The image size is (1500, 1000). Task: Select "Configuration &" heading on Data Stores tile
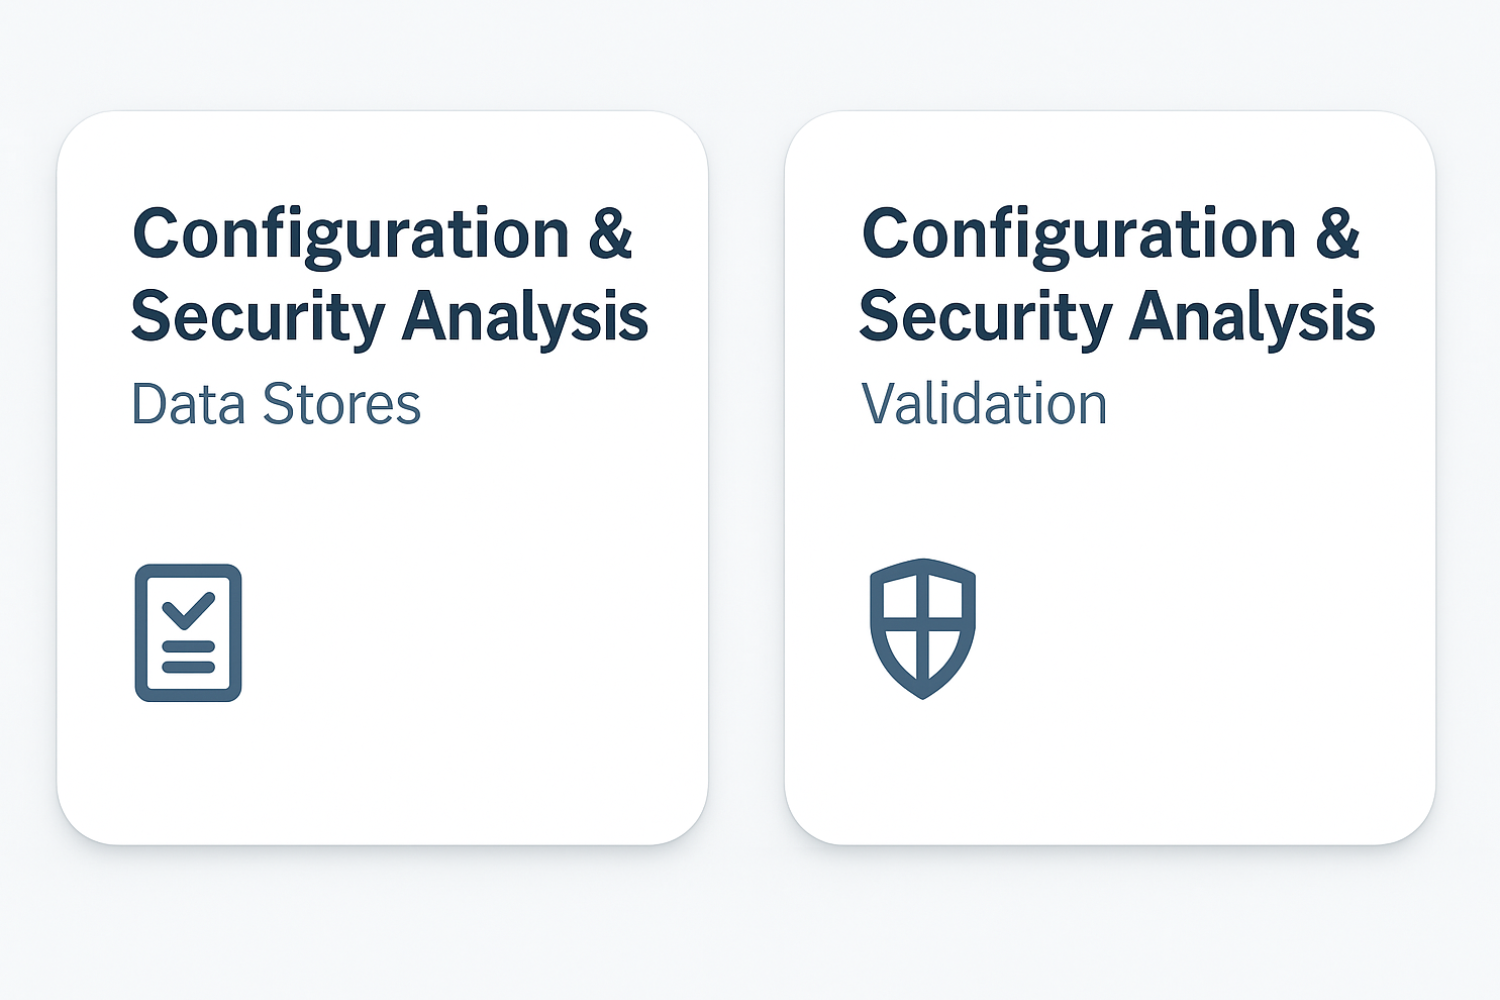[x=382, y=234]
